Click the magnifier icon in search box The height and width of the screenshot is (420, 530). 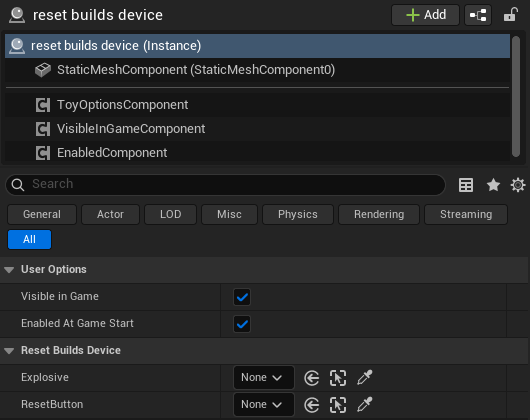[x=18, y=185]
